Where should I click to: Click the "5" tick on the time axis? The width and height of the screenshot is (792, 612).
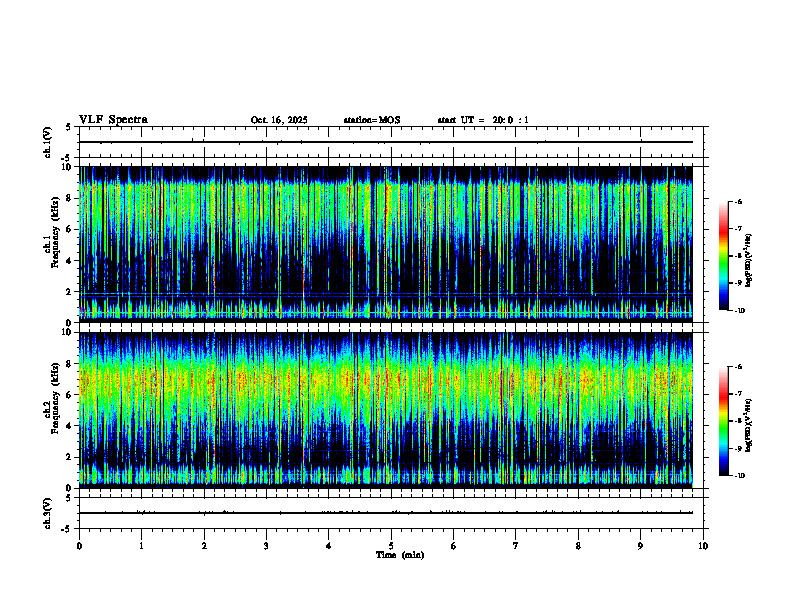coord(391,546)
